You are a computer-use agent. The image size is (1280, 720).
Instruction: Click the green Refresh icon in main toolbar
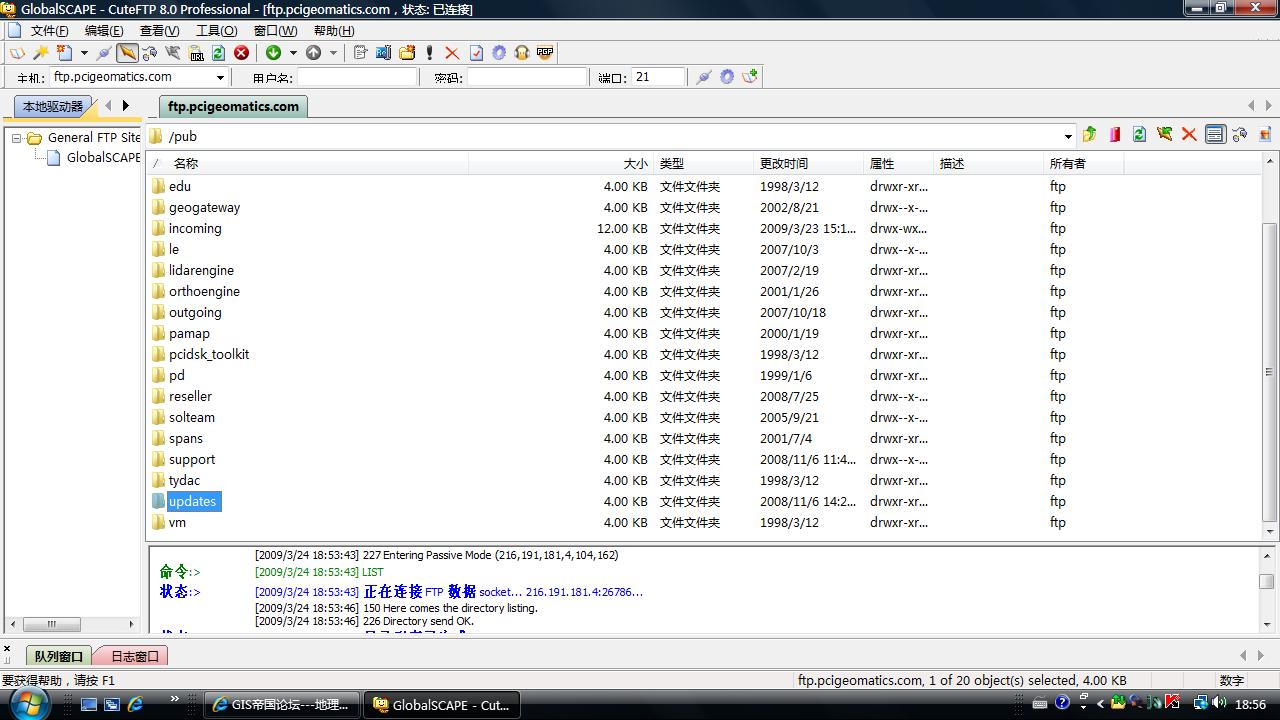(x=218, y=53)
